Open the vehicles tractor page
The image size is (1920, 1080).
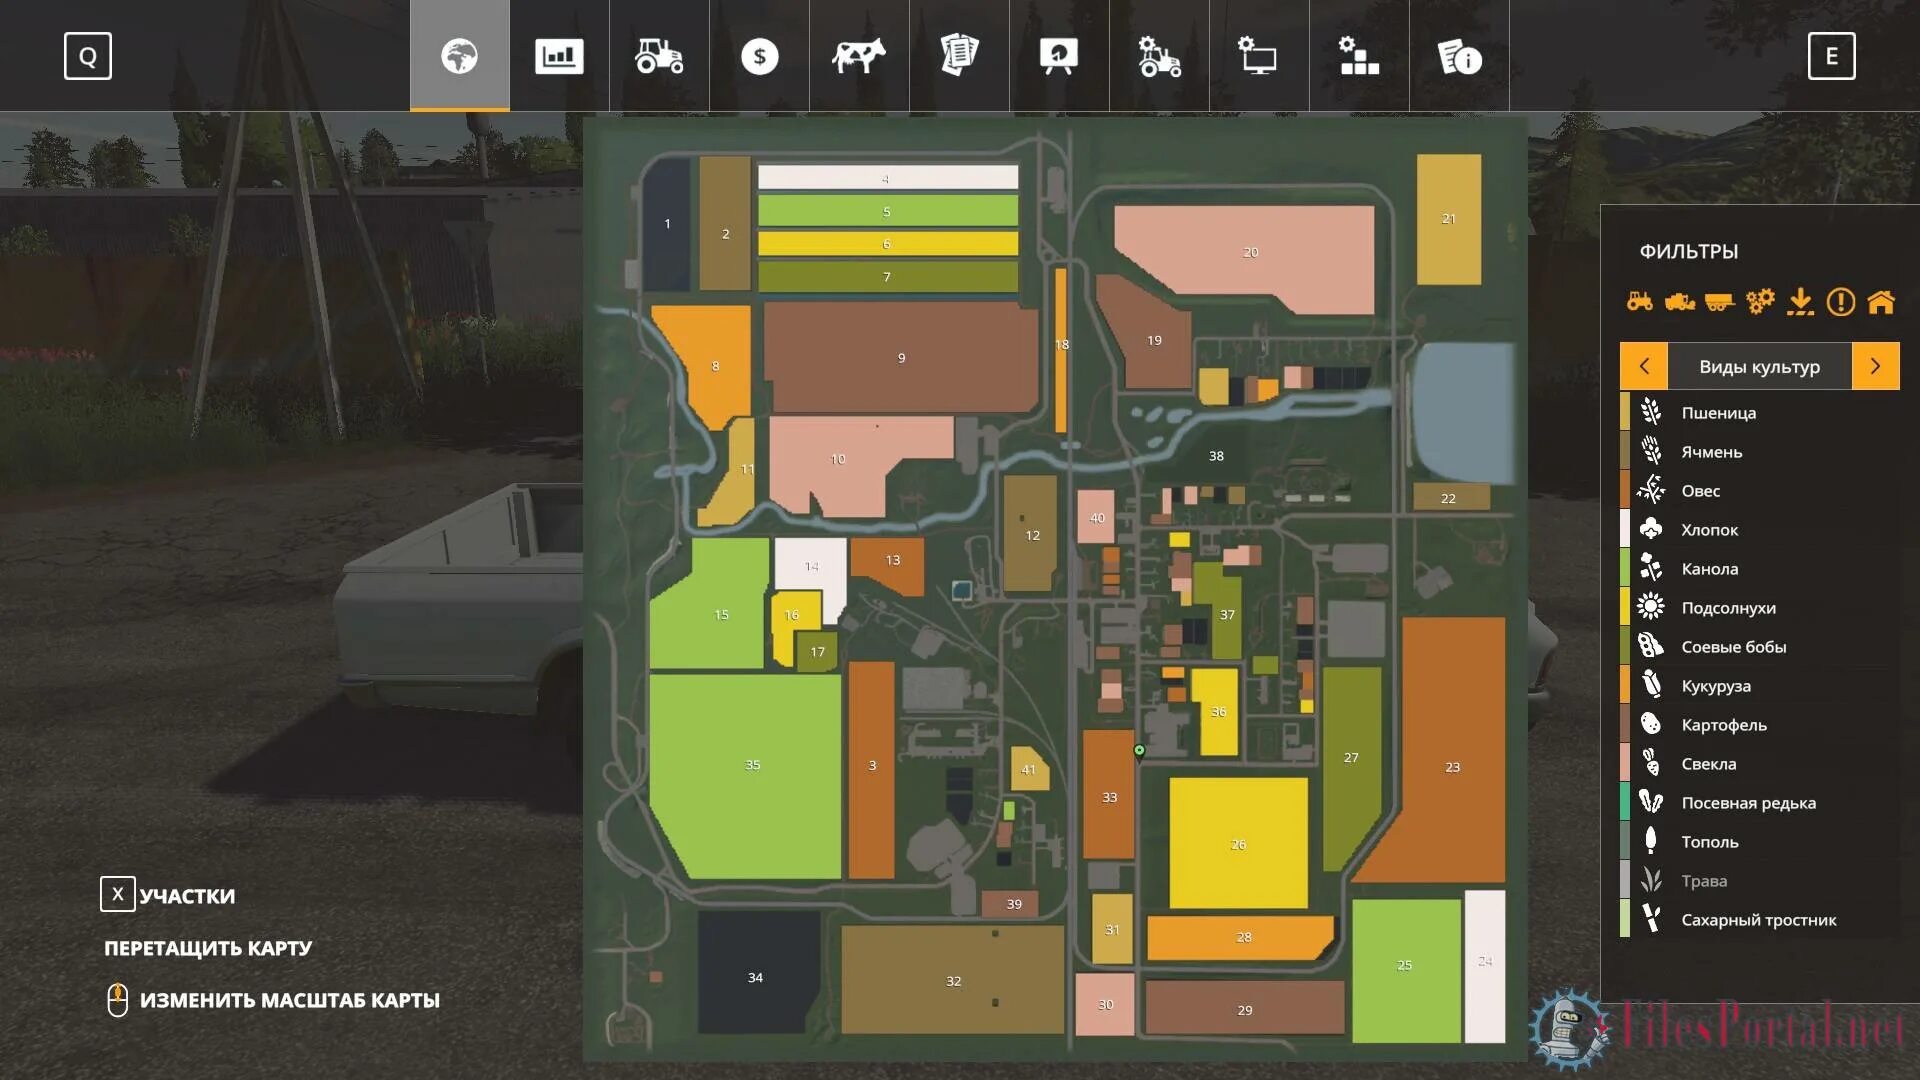(659, 56)
